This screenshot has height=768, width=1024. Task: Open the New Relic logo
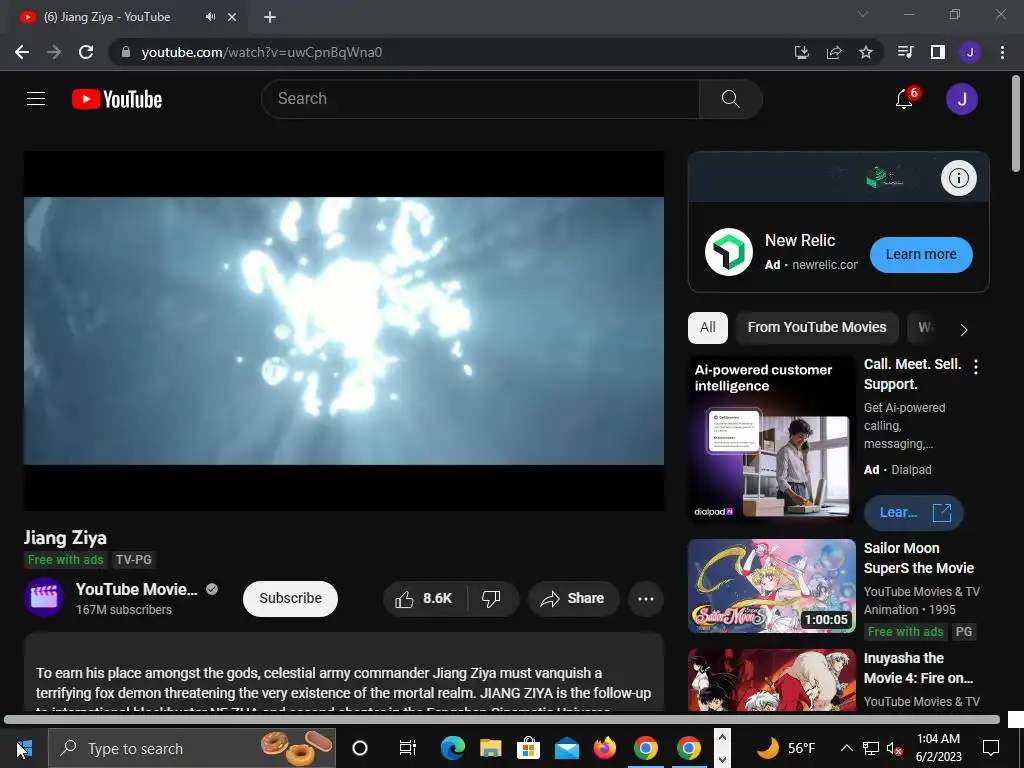[729, 252]
